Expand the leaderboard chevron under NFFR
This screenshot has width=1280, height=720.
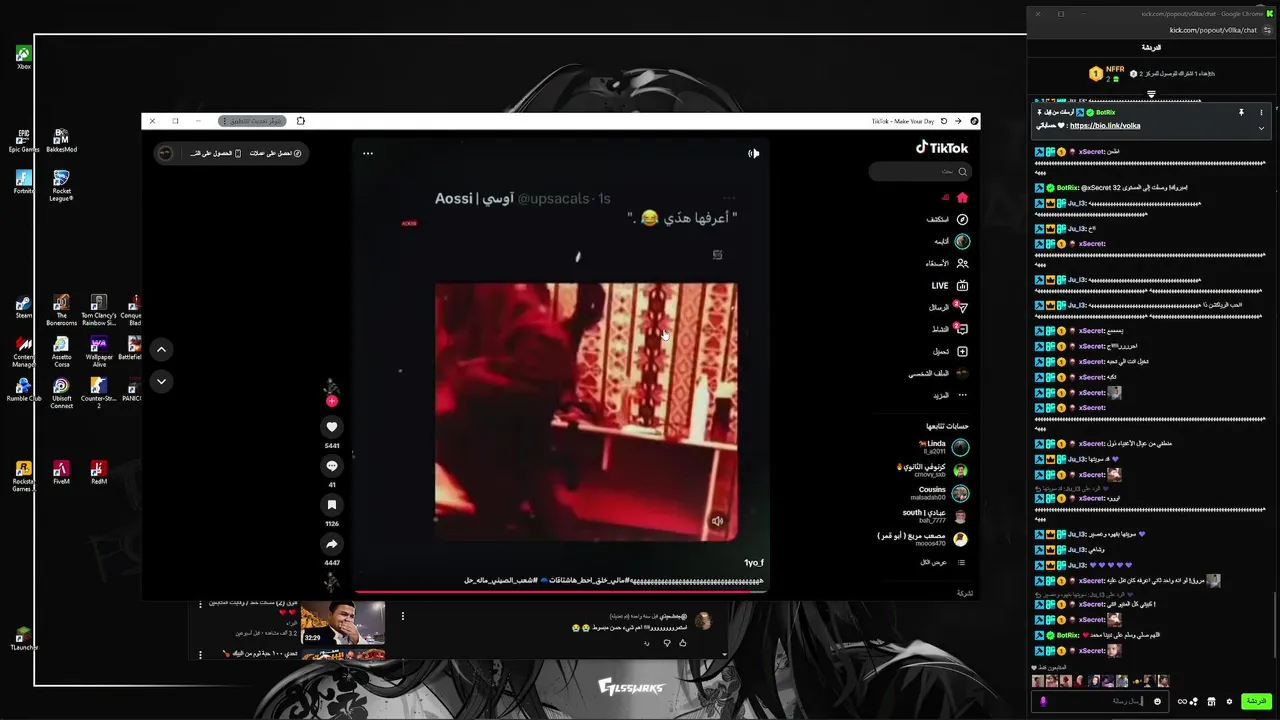coord(1151,94)
